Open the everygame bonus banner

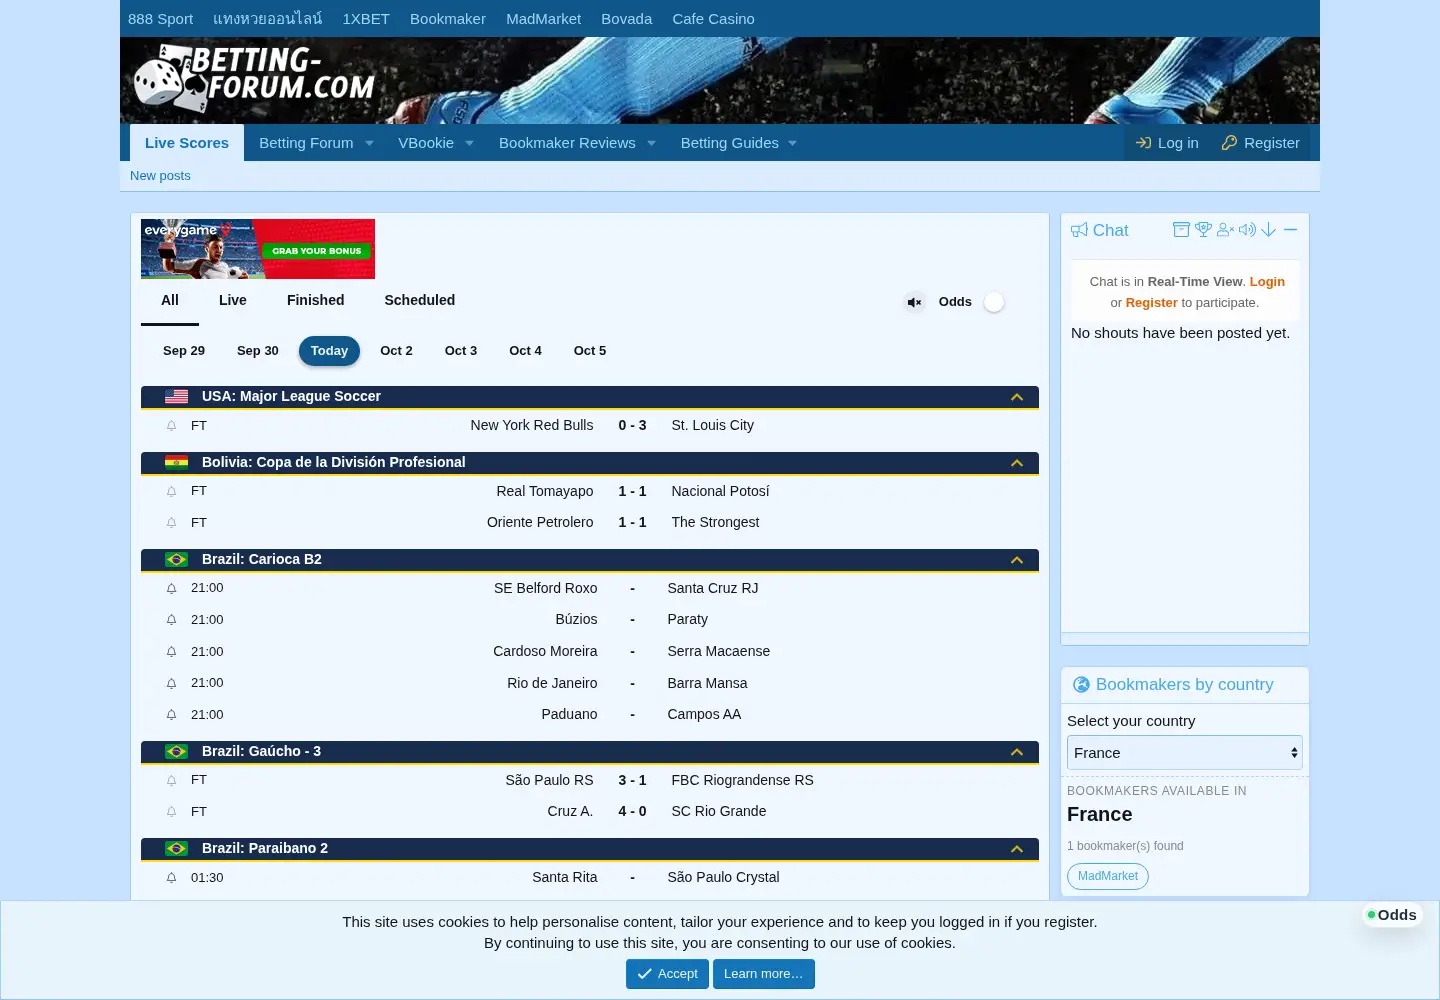pyautogui.click(x=258, y=249)
